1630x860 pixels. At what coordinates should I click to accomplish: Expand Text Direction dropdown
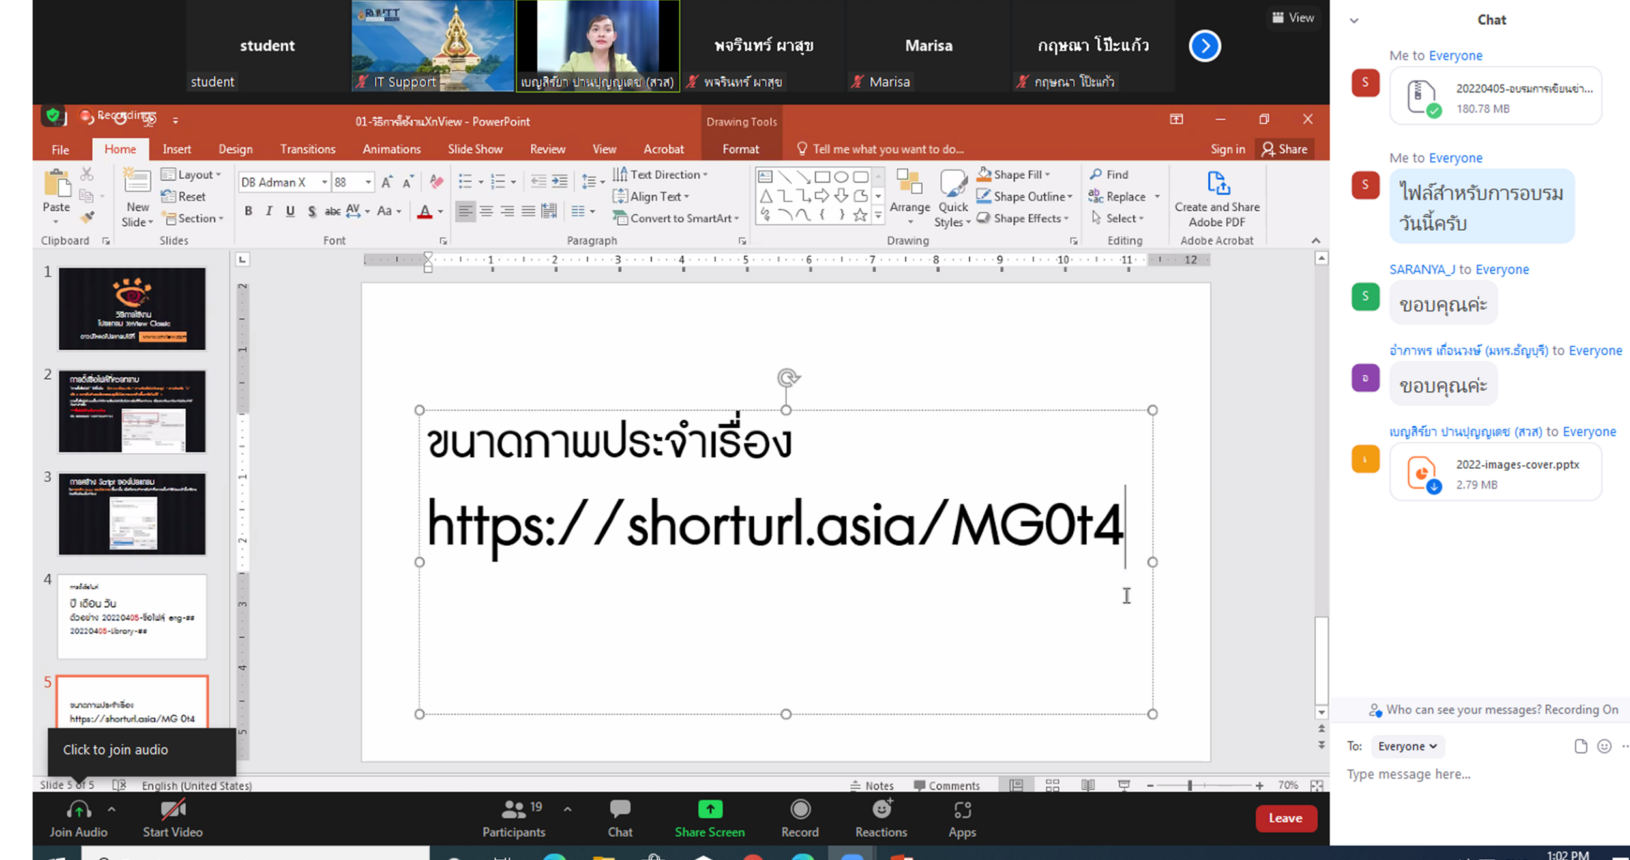pos(660,175)
